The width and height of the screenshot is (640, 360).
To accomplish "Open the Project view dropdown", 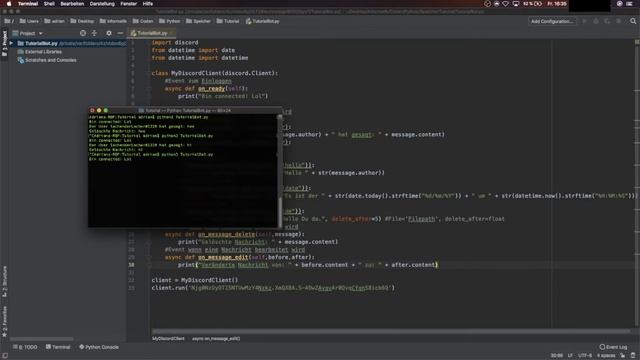I will [x=28, y=33].
